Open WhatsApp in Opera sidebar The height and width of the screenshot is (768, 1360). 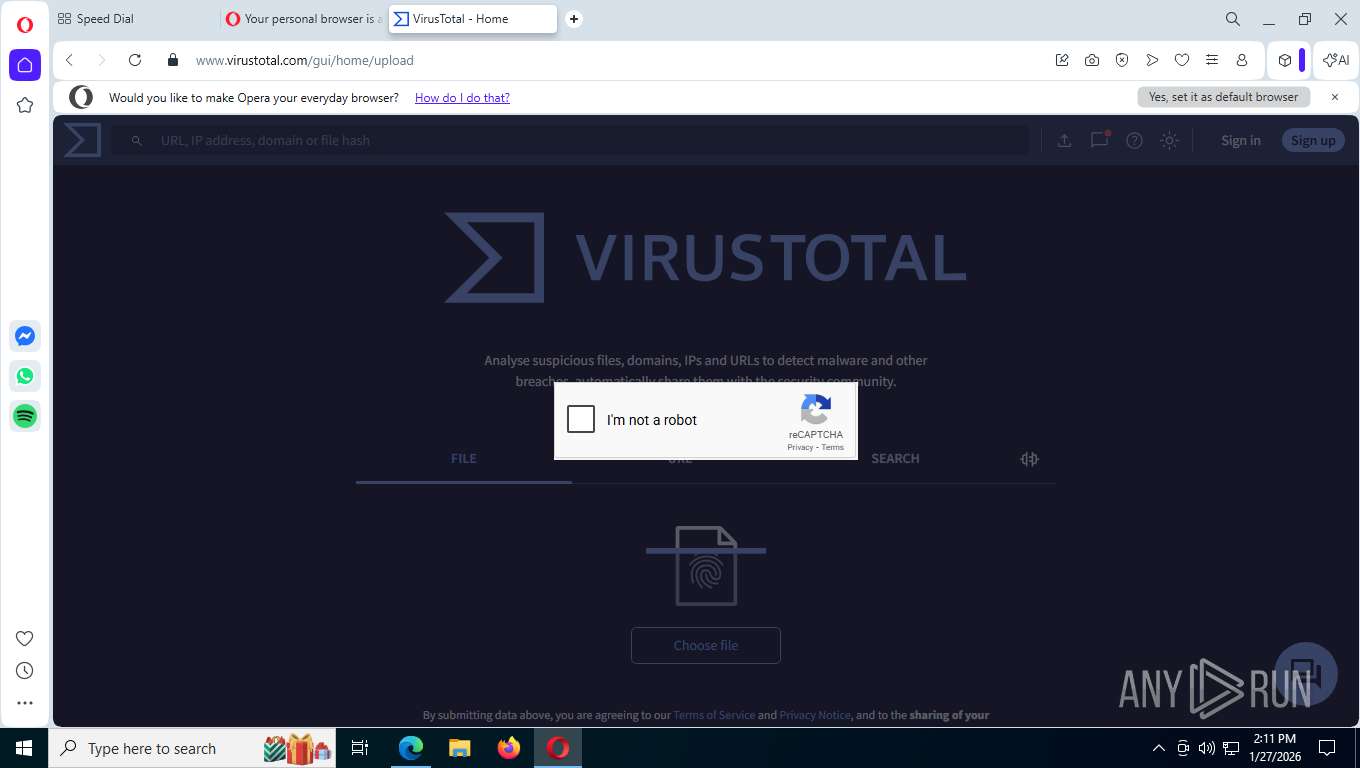(25, 376)
